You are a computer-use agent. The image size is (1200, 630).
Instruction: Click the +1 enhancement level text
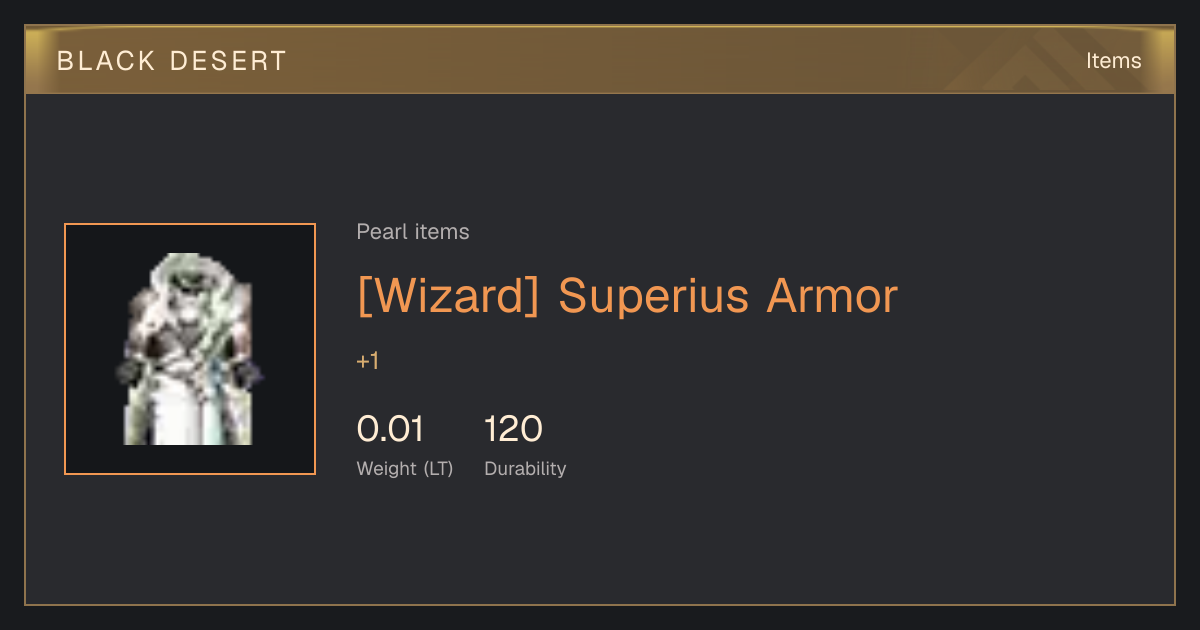click(368, 361)
